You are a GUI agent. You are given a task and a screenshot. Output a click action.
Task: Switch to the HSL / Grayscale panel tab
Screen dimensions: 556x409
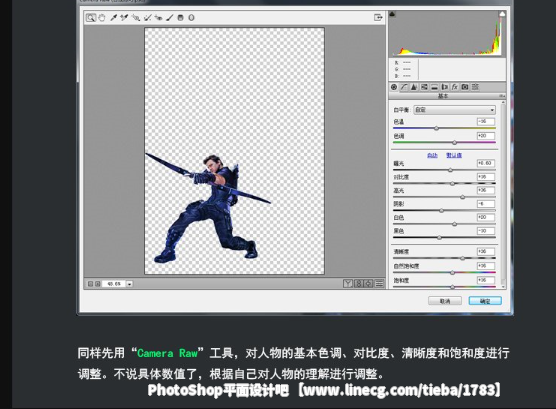(424, 87)
